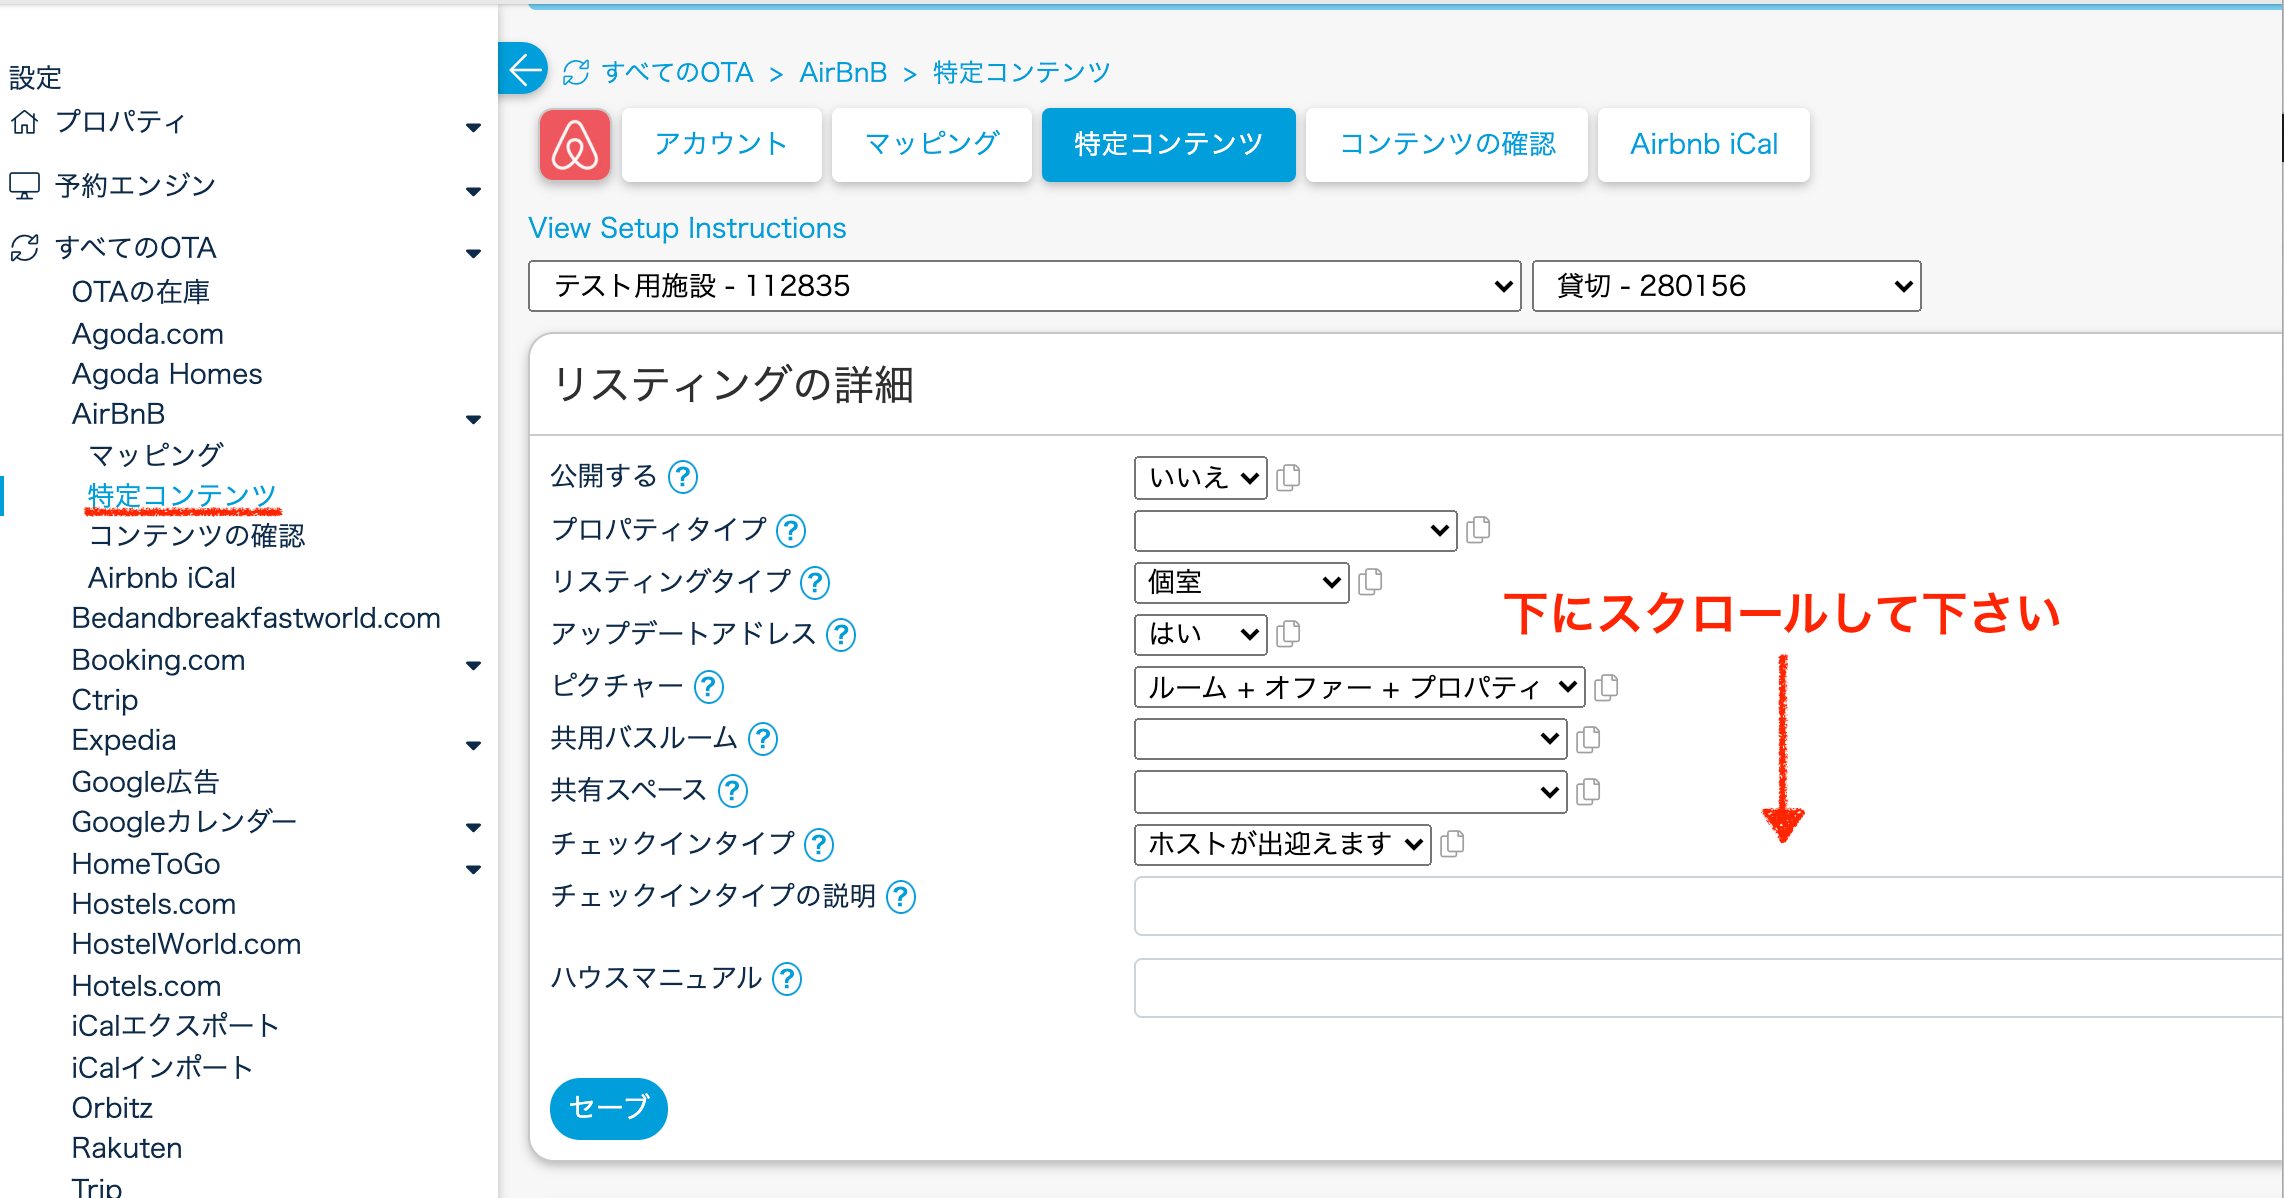Click help icon next to 公開する
2284x1198 pixels.
683,477
